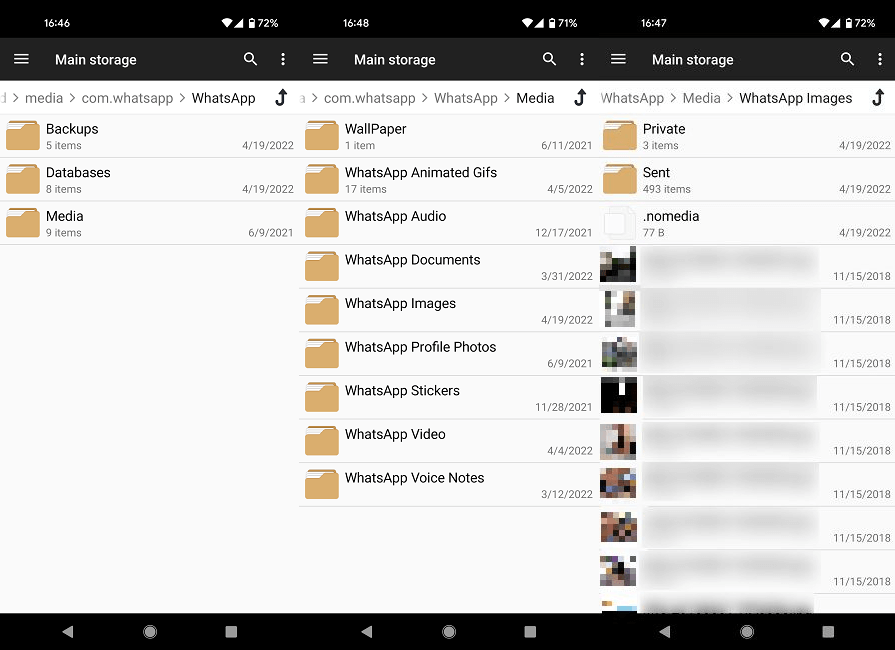Select the Media breadcrumb in the right panel
The height and width of the screenshot is (650, 895).
pos(702,98)
